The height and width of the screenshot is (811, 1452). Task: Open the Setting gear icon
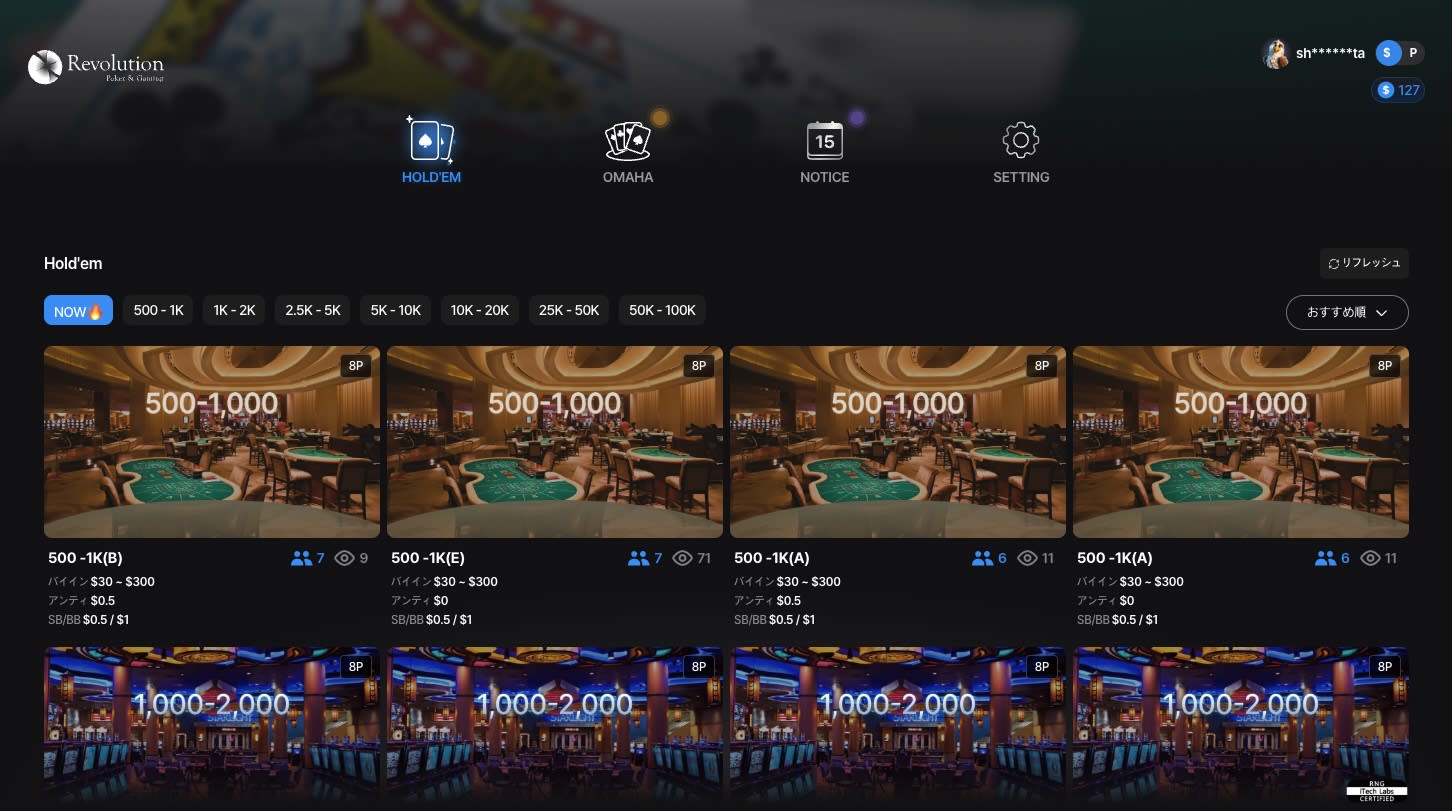(1021, 141)
